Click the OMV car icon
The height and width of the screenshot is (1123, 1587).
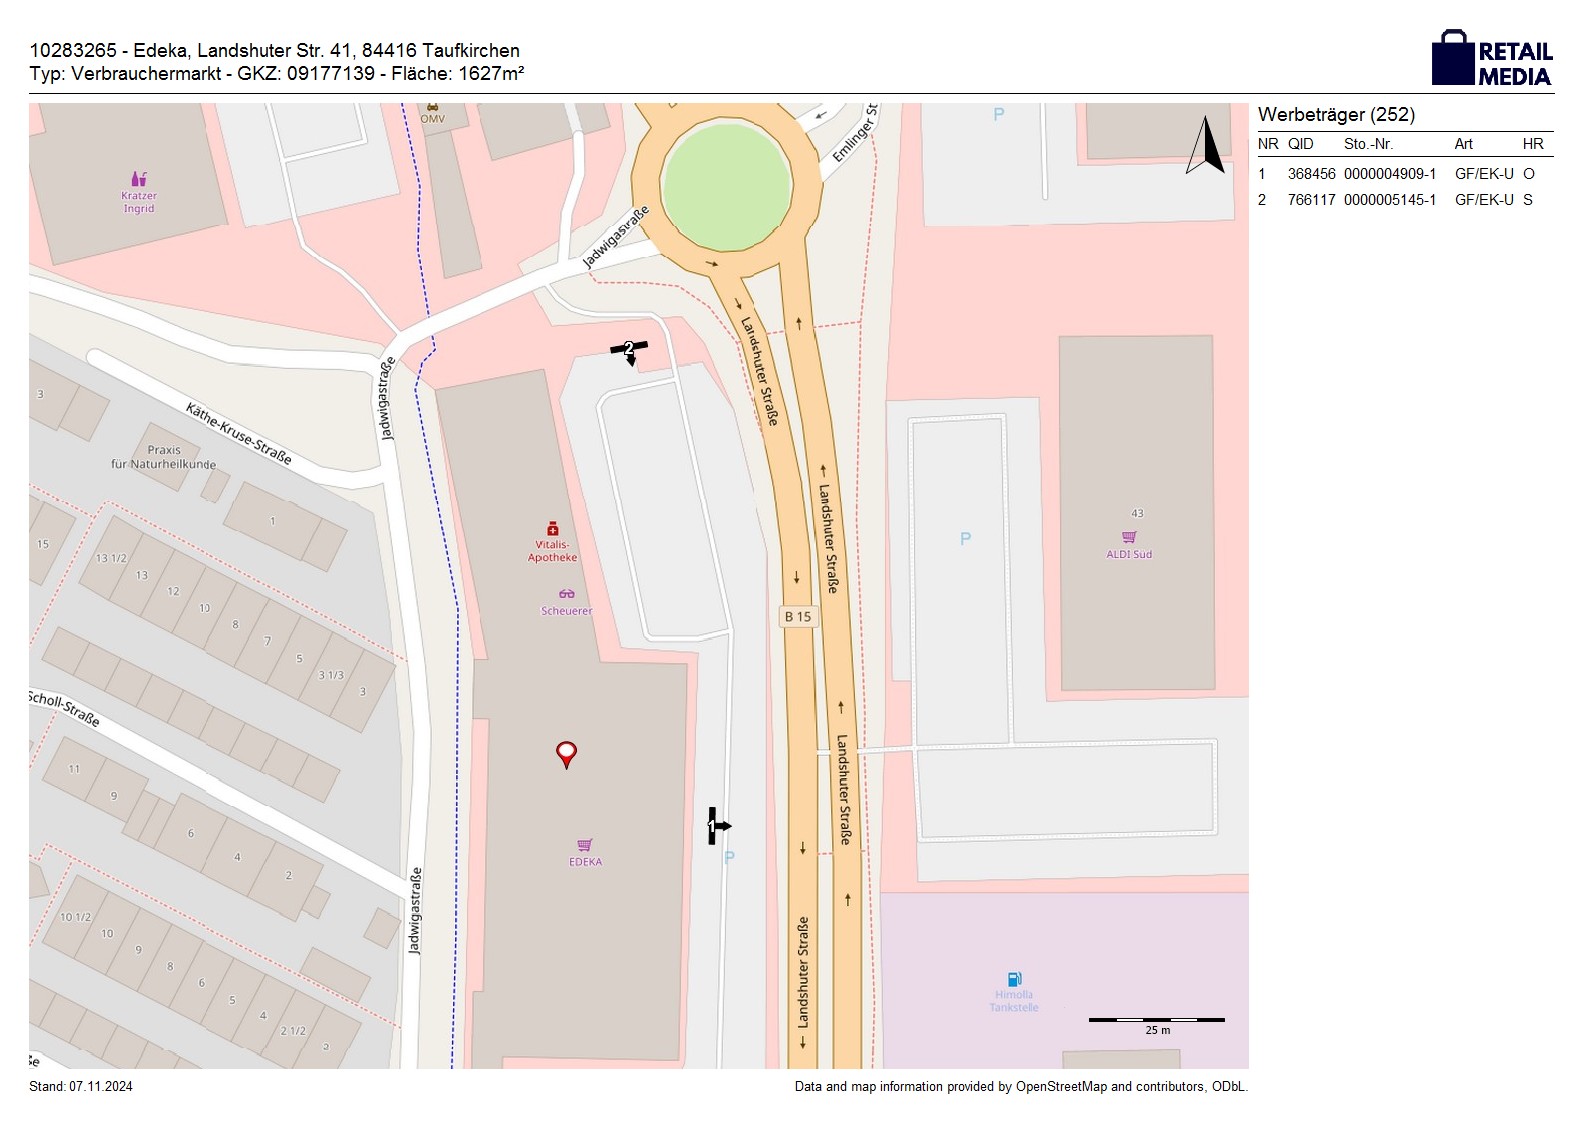432,106
